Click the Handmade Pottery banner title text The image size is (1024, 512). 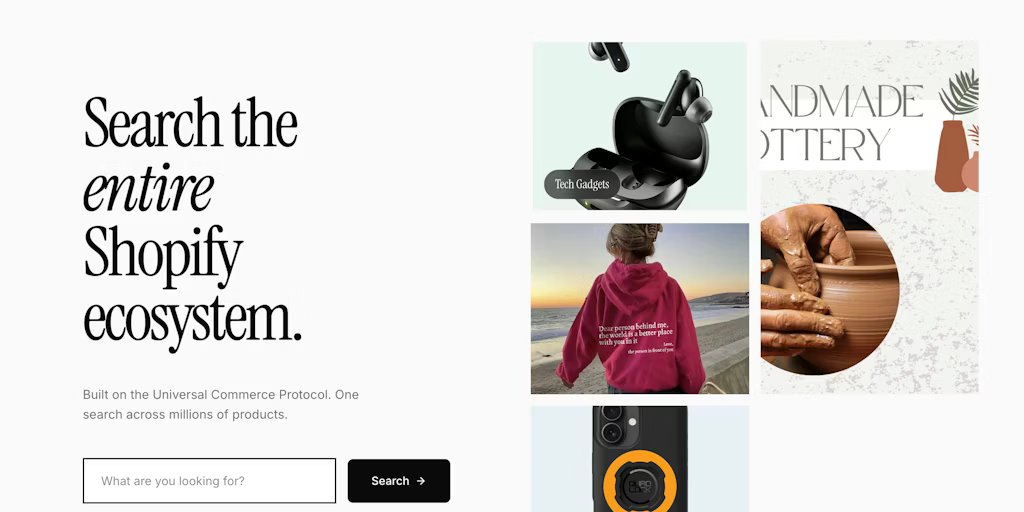tap(842, 124)
